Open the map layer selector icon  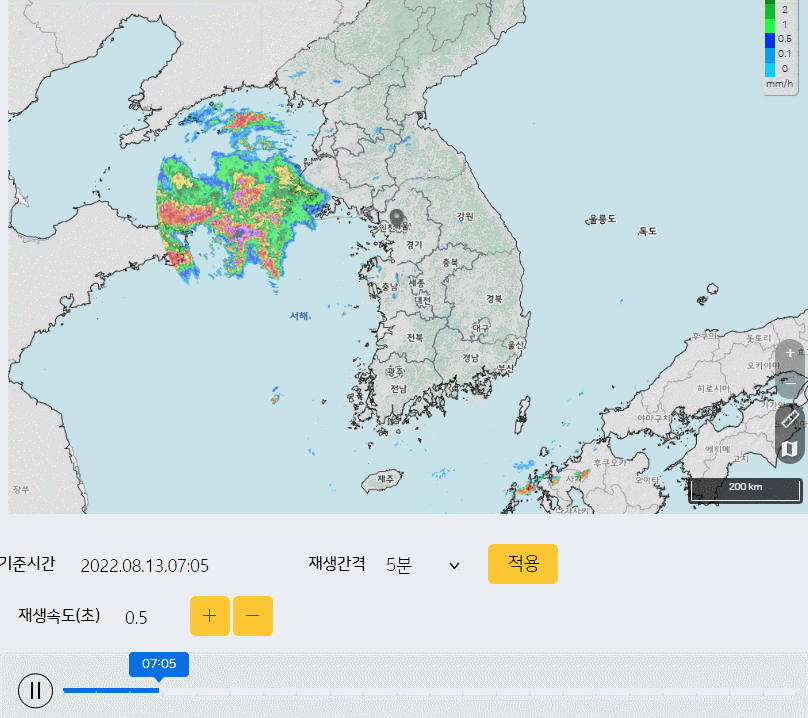click(789, 448)
